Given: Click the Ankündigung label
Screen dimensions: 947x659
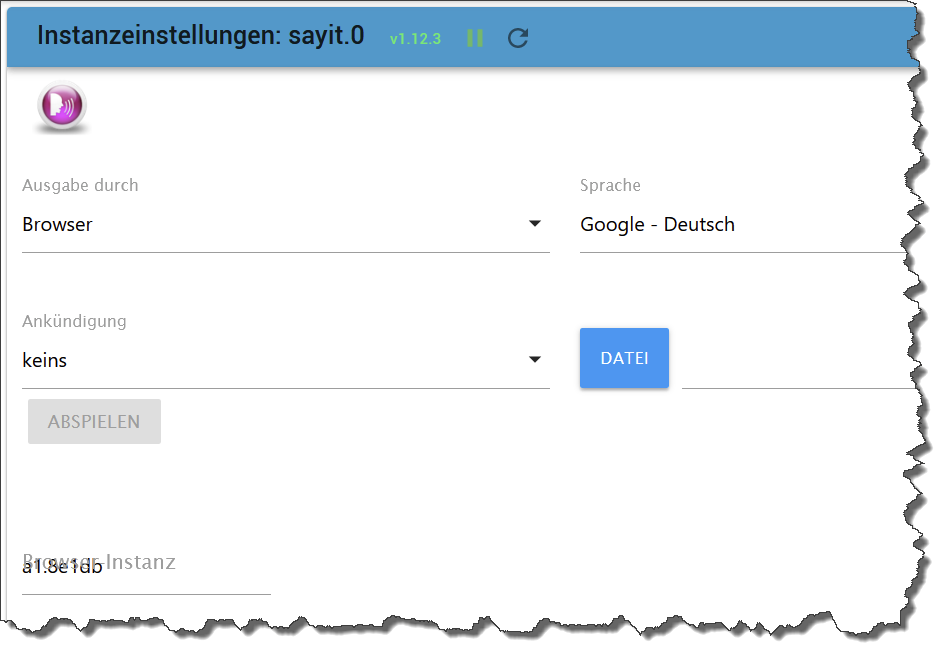Looking at the screenshot, I should [x=74, y=321].
